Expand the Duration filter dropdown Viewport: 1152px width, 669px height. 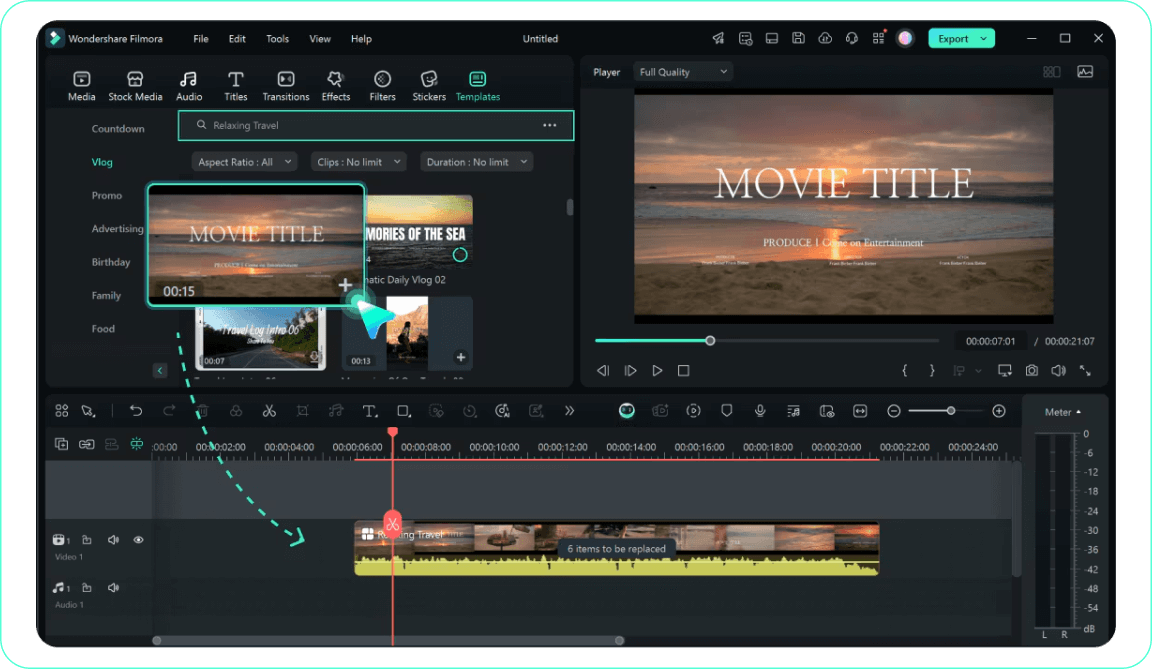click(476, 162)
